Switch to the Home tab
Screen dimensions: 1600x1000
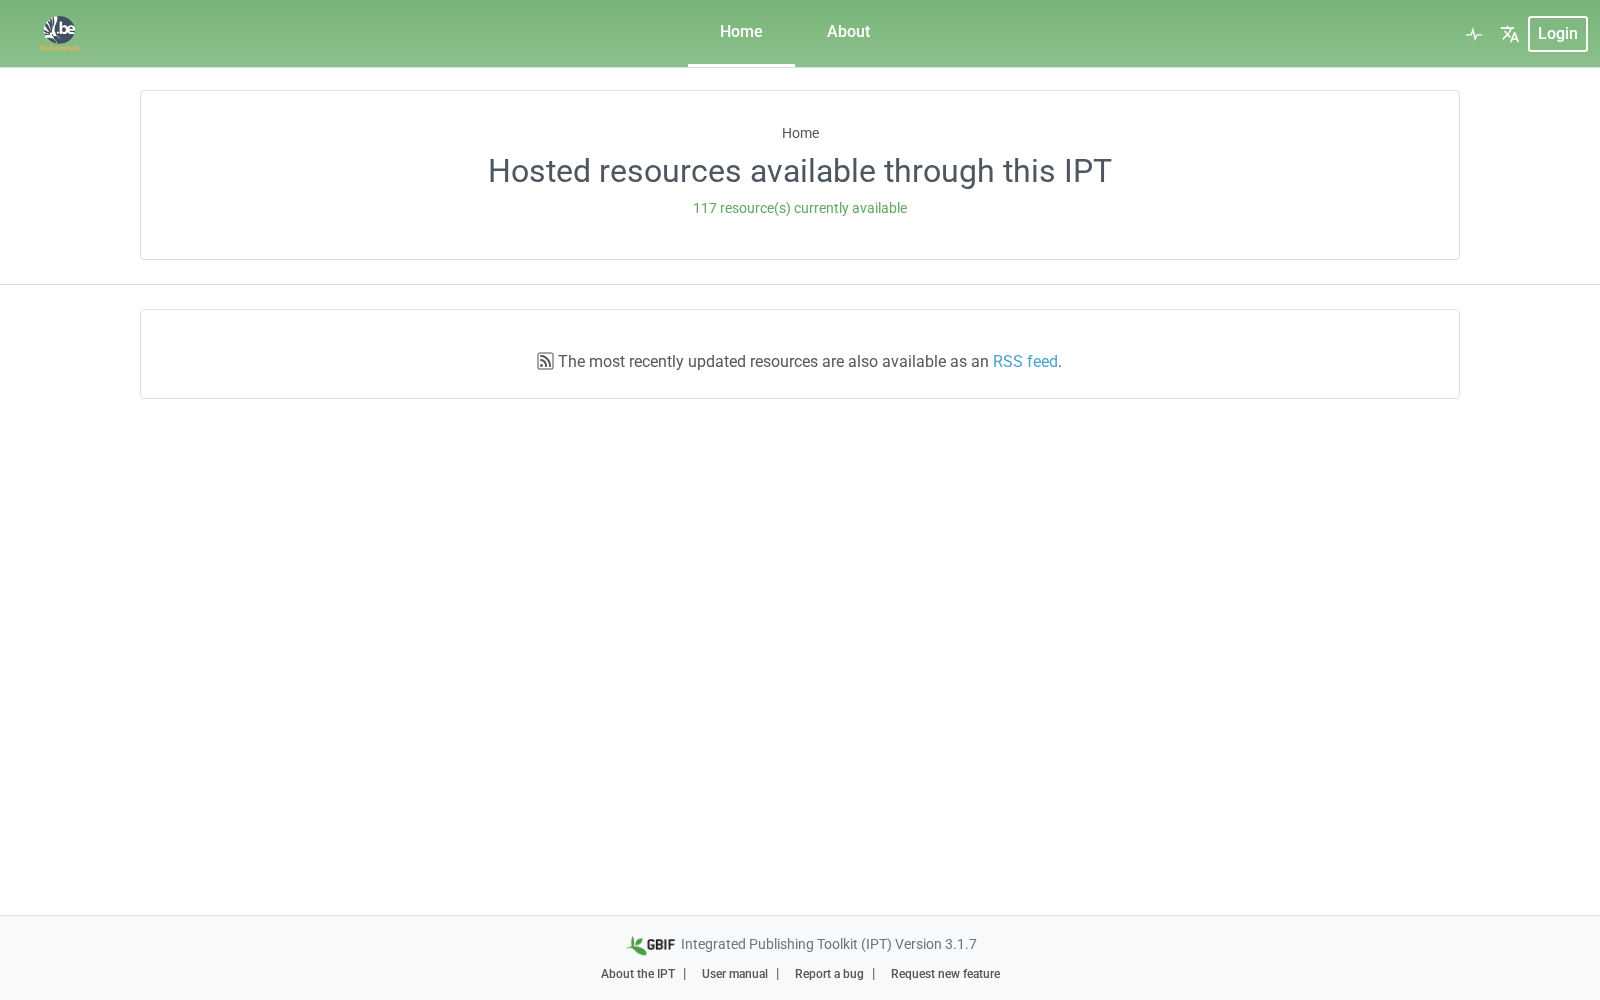[741, 32]
